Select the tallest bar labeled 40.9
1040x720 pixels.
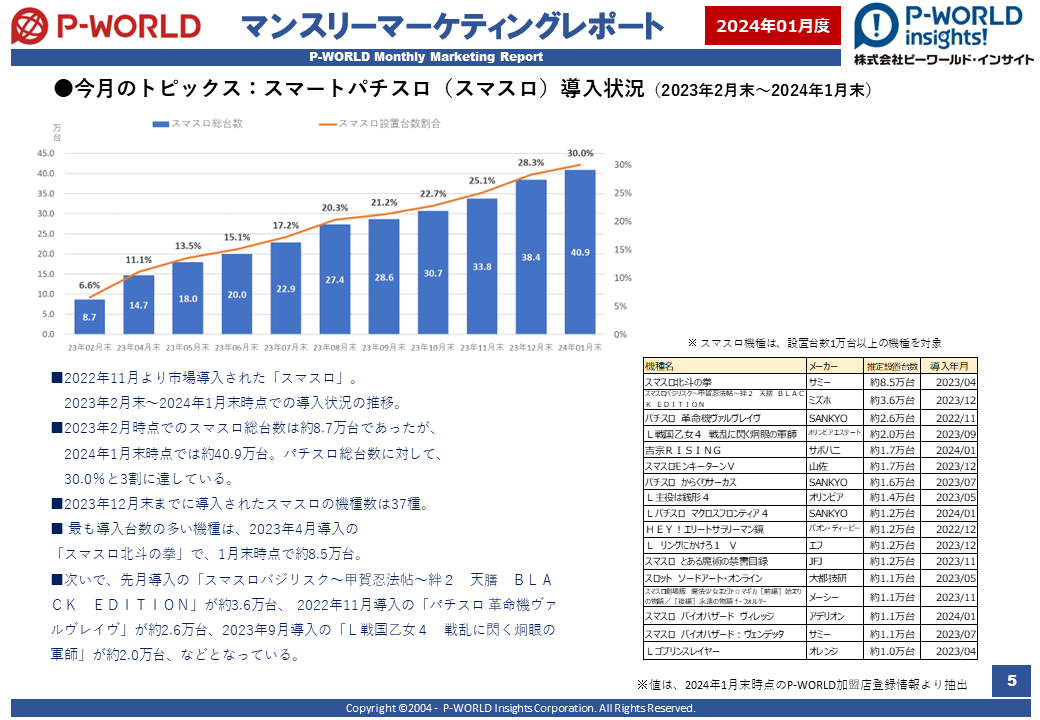pyautogui.click(x=580, y=252)
